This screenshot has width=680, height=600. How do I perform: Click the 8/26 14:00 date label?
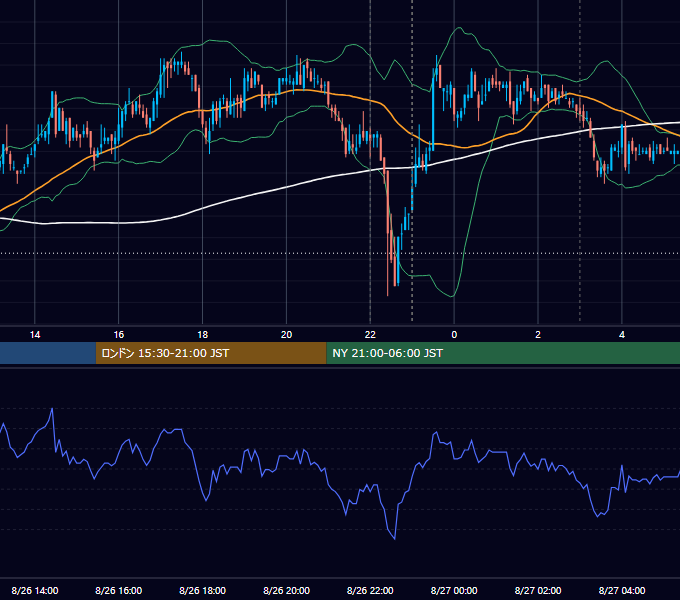click(35, 590)
